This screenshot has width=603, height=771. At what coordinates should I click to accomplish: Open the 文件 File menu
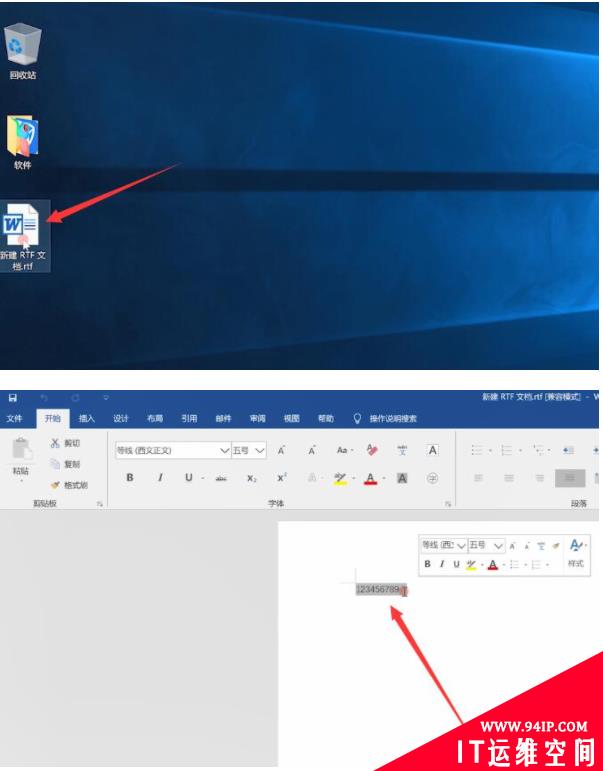point(14,418)
